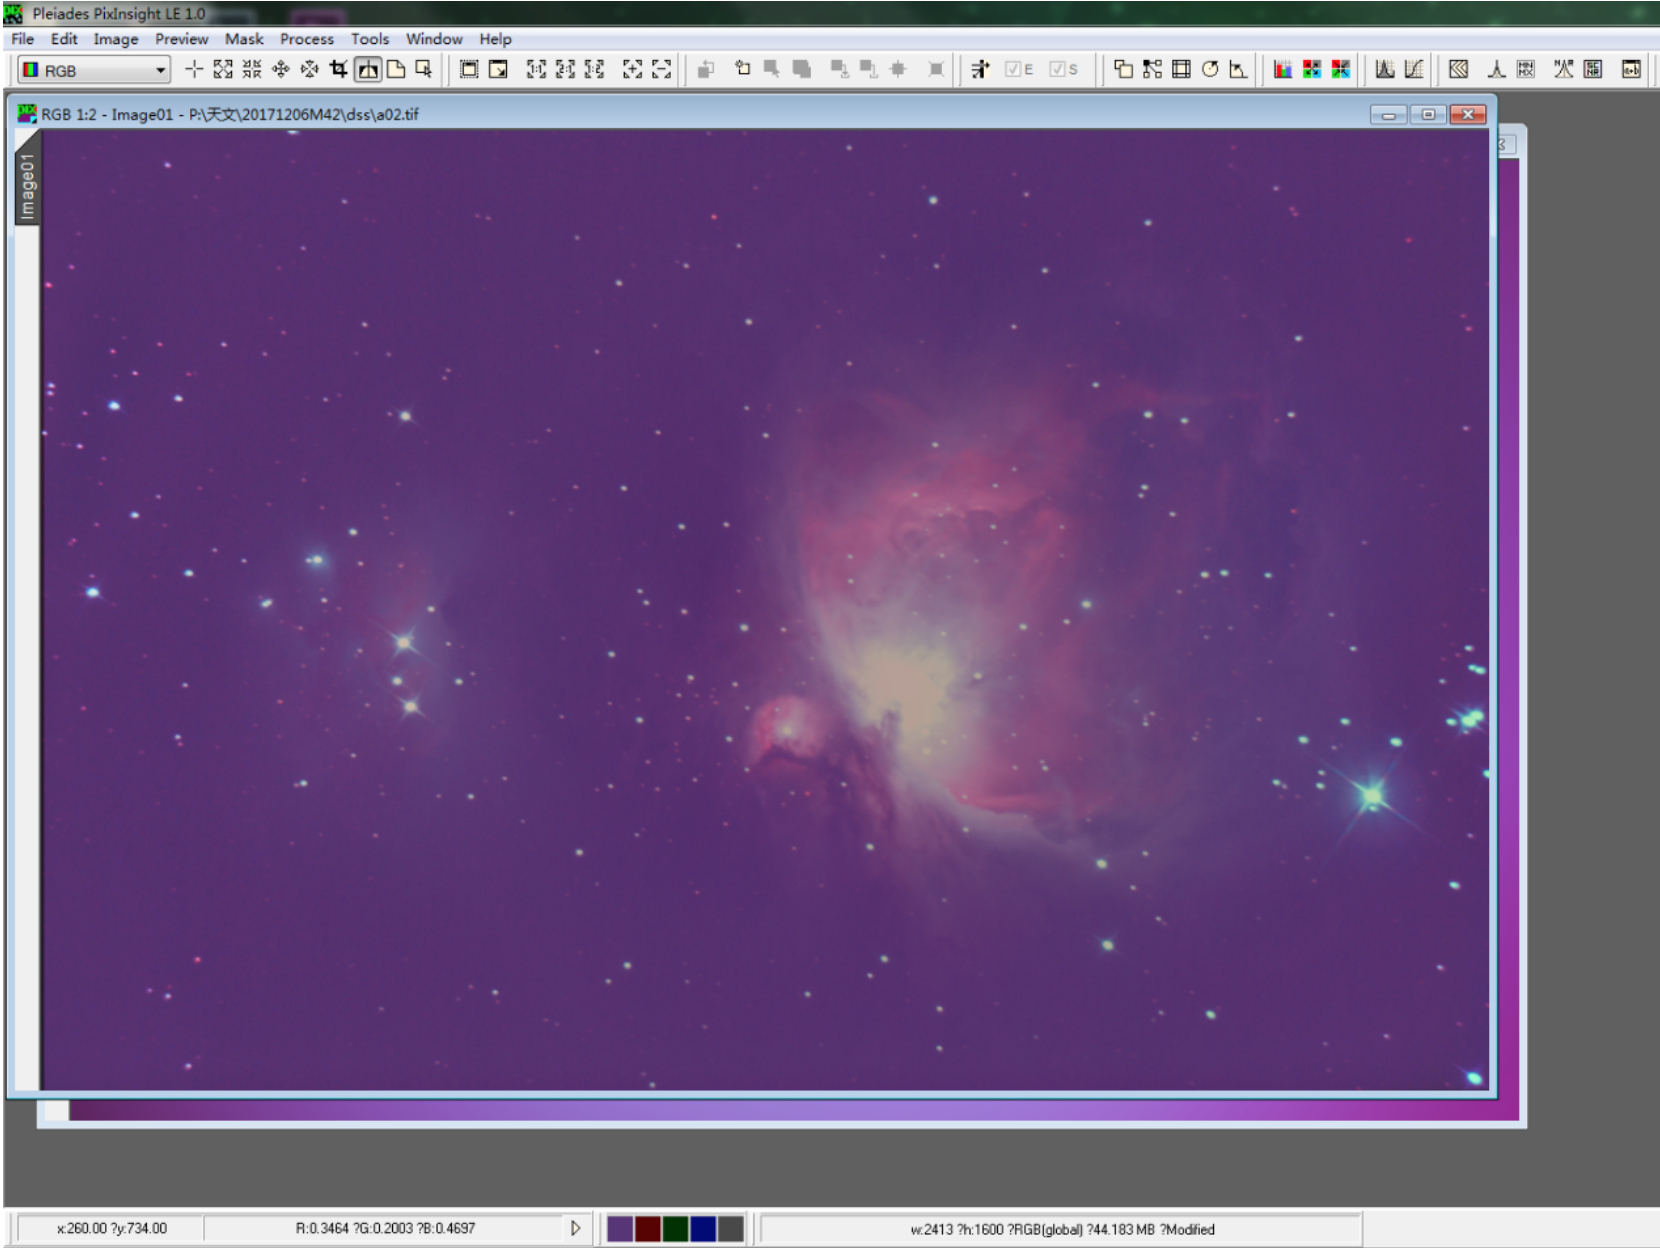
Task: Toggle the dynamic crop mode button
Action: 368,69
